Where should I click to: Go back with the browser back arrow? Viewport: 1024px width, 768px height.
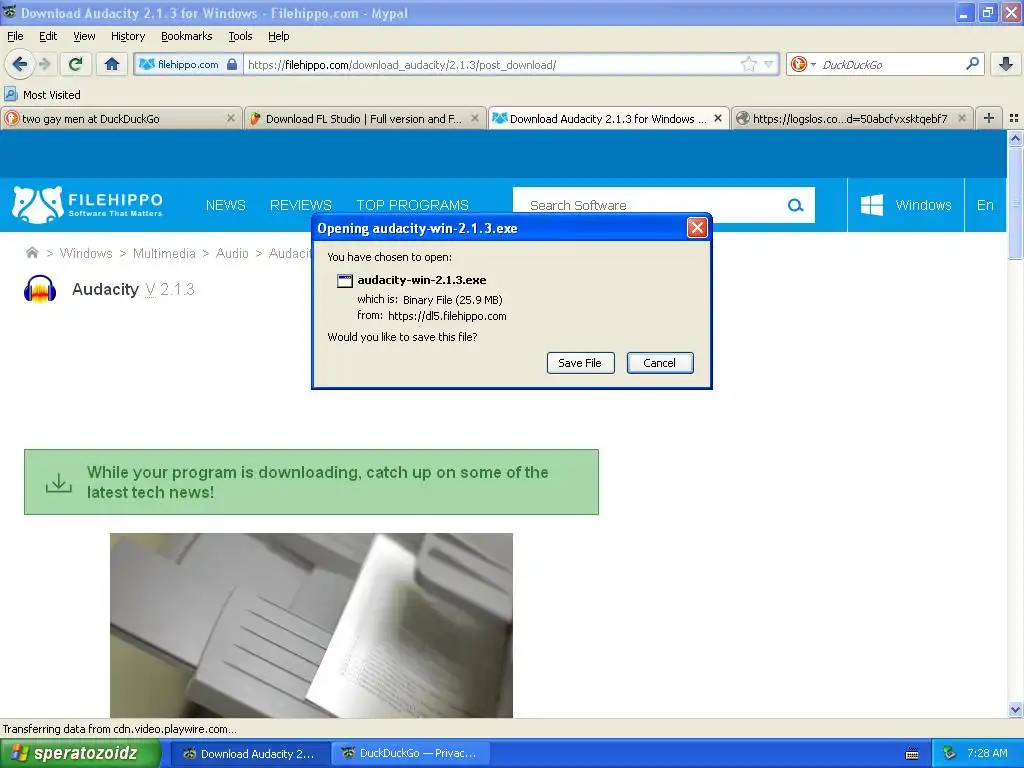tap(20, 64)
